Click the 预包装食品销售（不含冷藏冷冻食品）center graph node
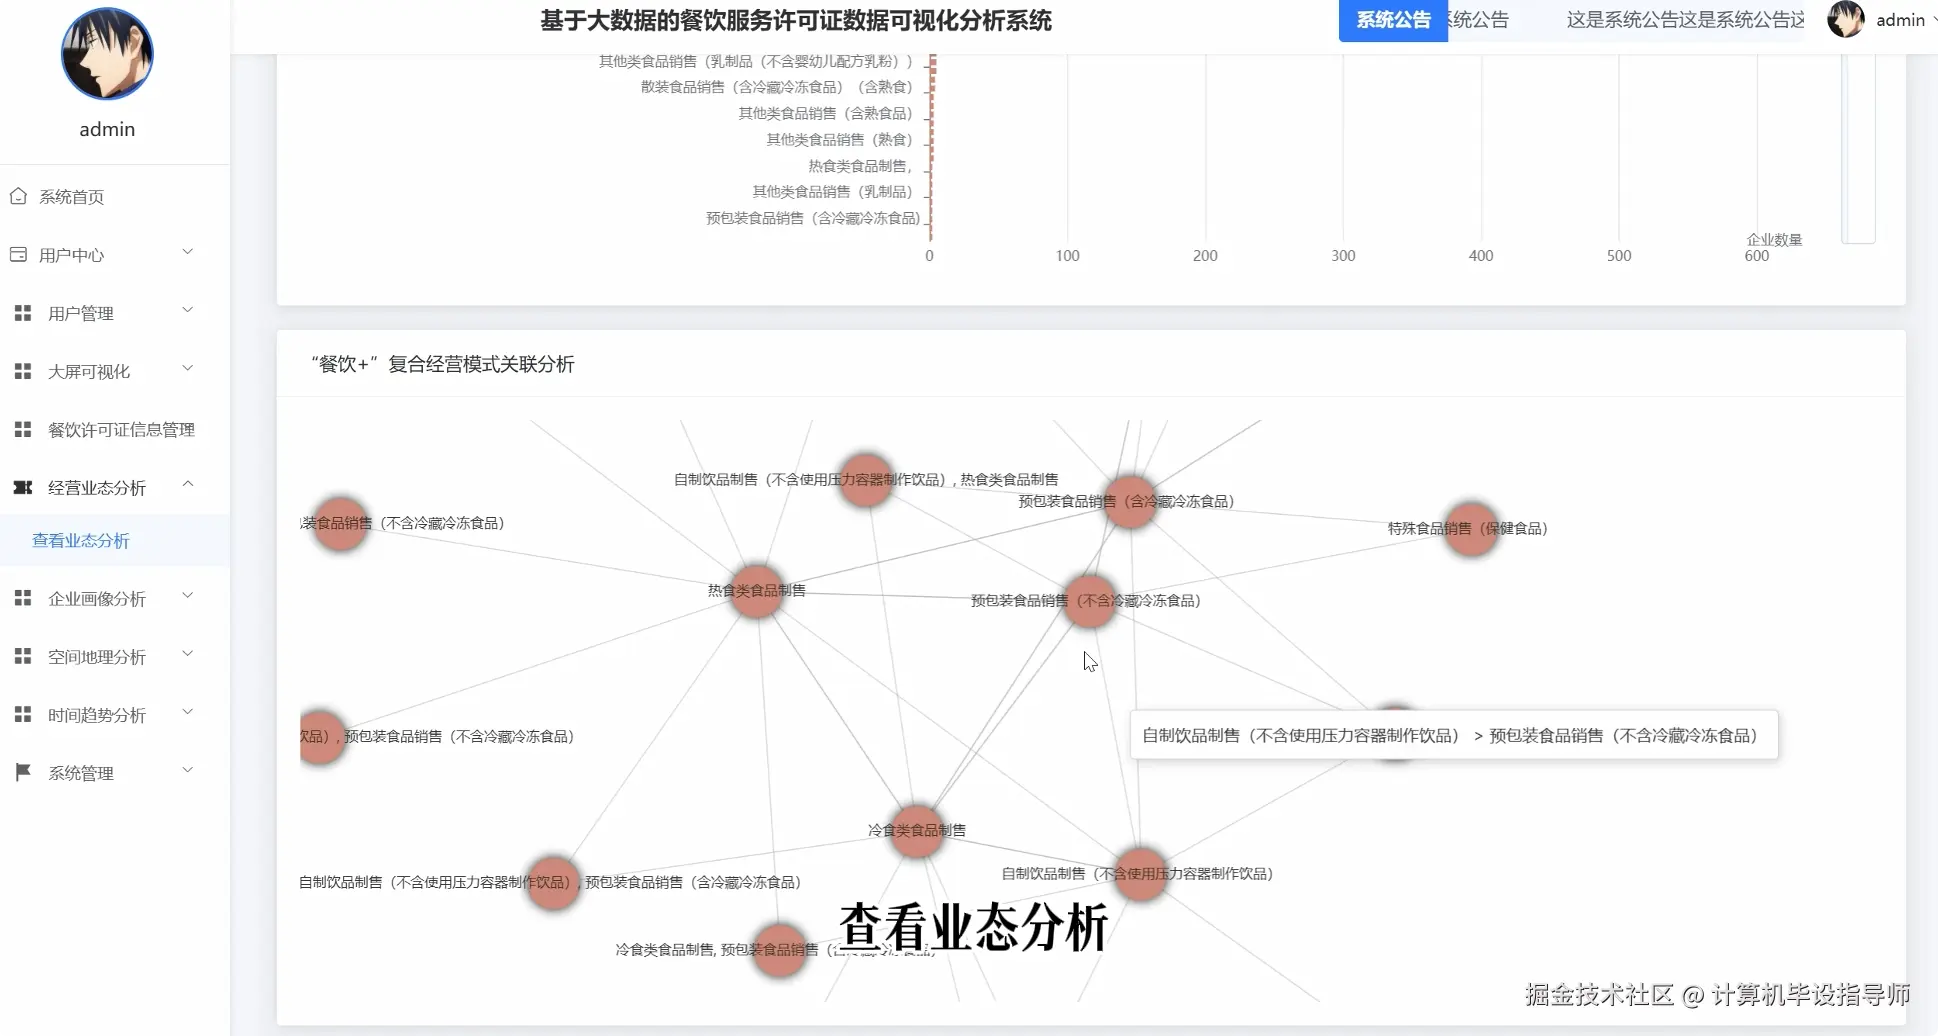The height and width of the screenshot is (1036, 1938). (1089, 600)
